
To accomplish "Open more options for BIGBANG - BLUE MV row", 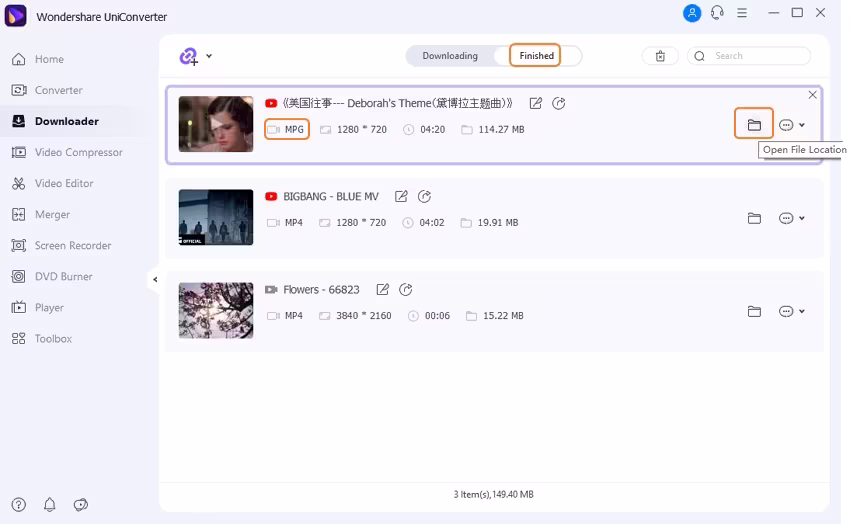I will click(x=791, y=218).
